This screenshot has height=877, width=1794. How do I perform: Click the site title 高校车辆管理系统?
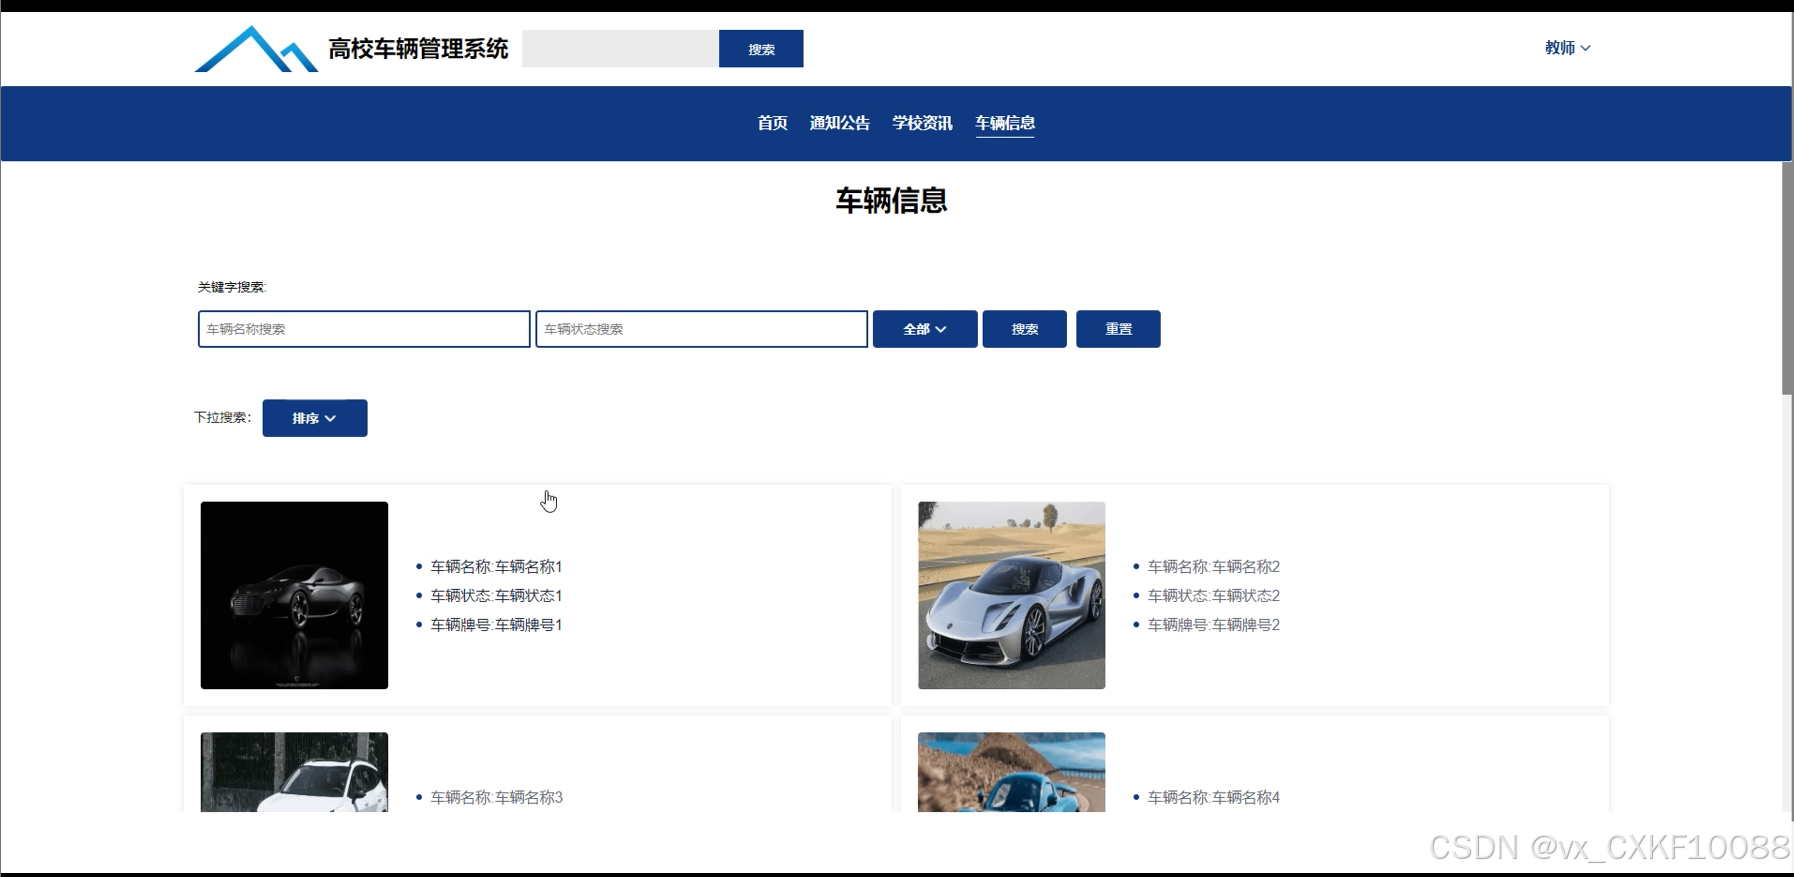click(418, 49)
